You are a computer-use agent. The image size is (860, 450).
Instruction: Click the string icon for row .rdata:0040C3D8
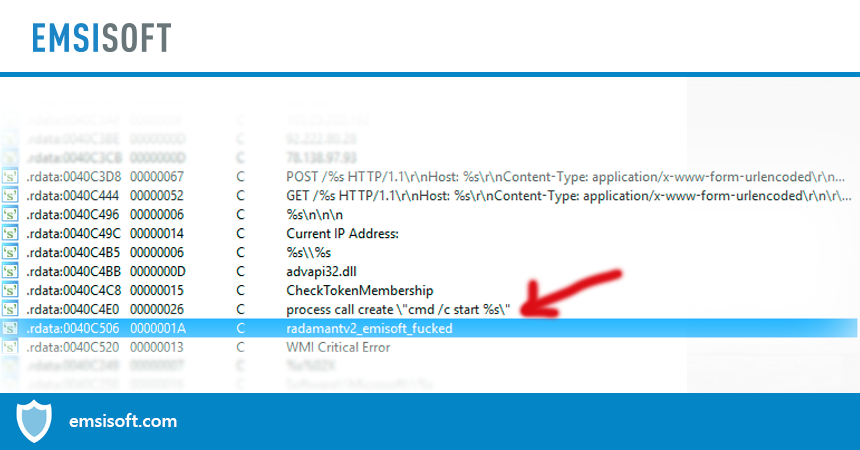[10, 177]
